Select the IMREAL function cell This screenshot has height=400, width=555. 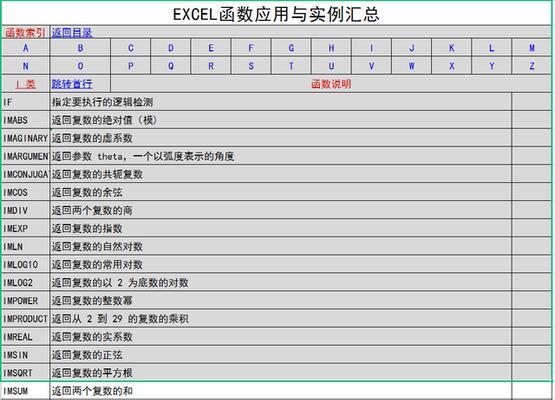click(x=26, y=337)
